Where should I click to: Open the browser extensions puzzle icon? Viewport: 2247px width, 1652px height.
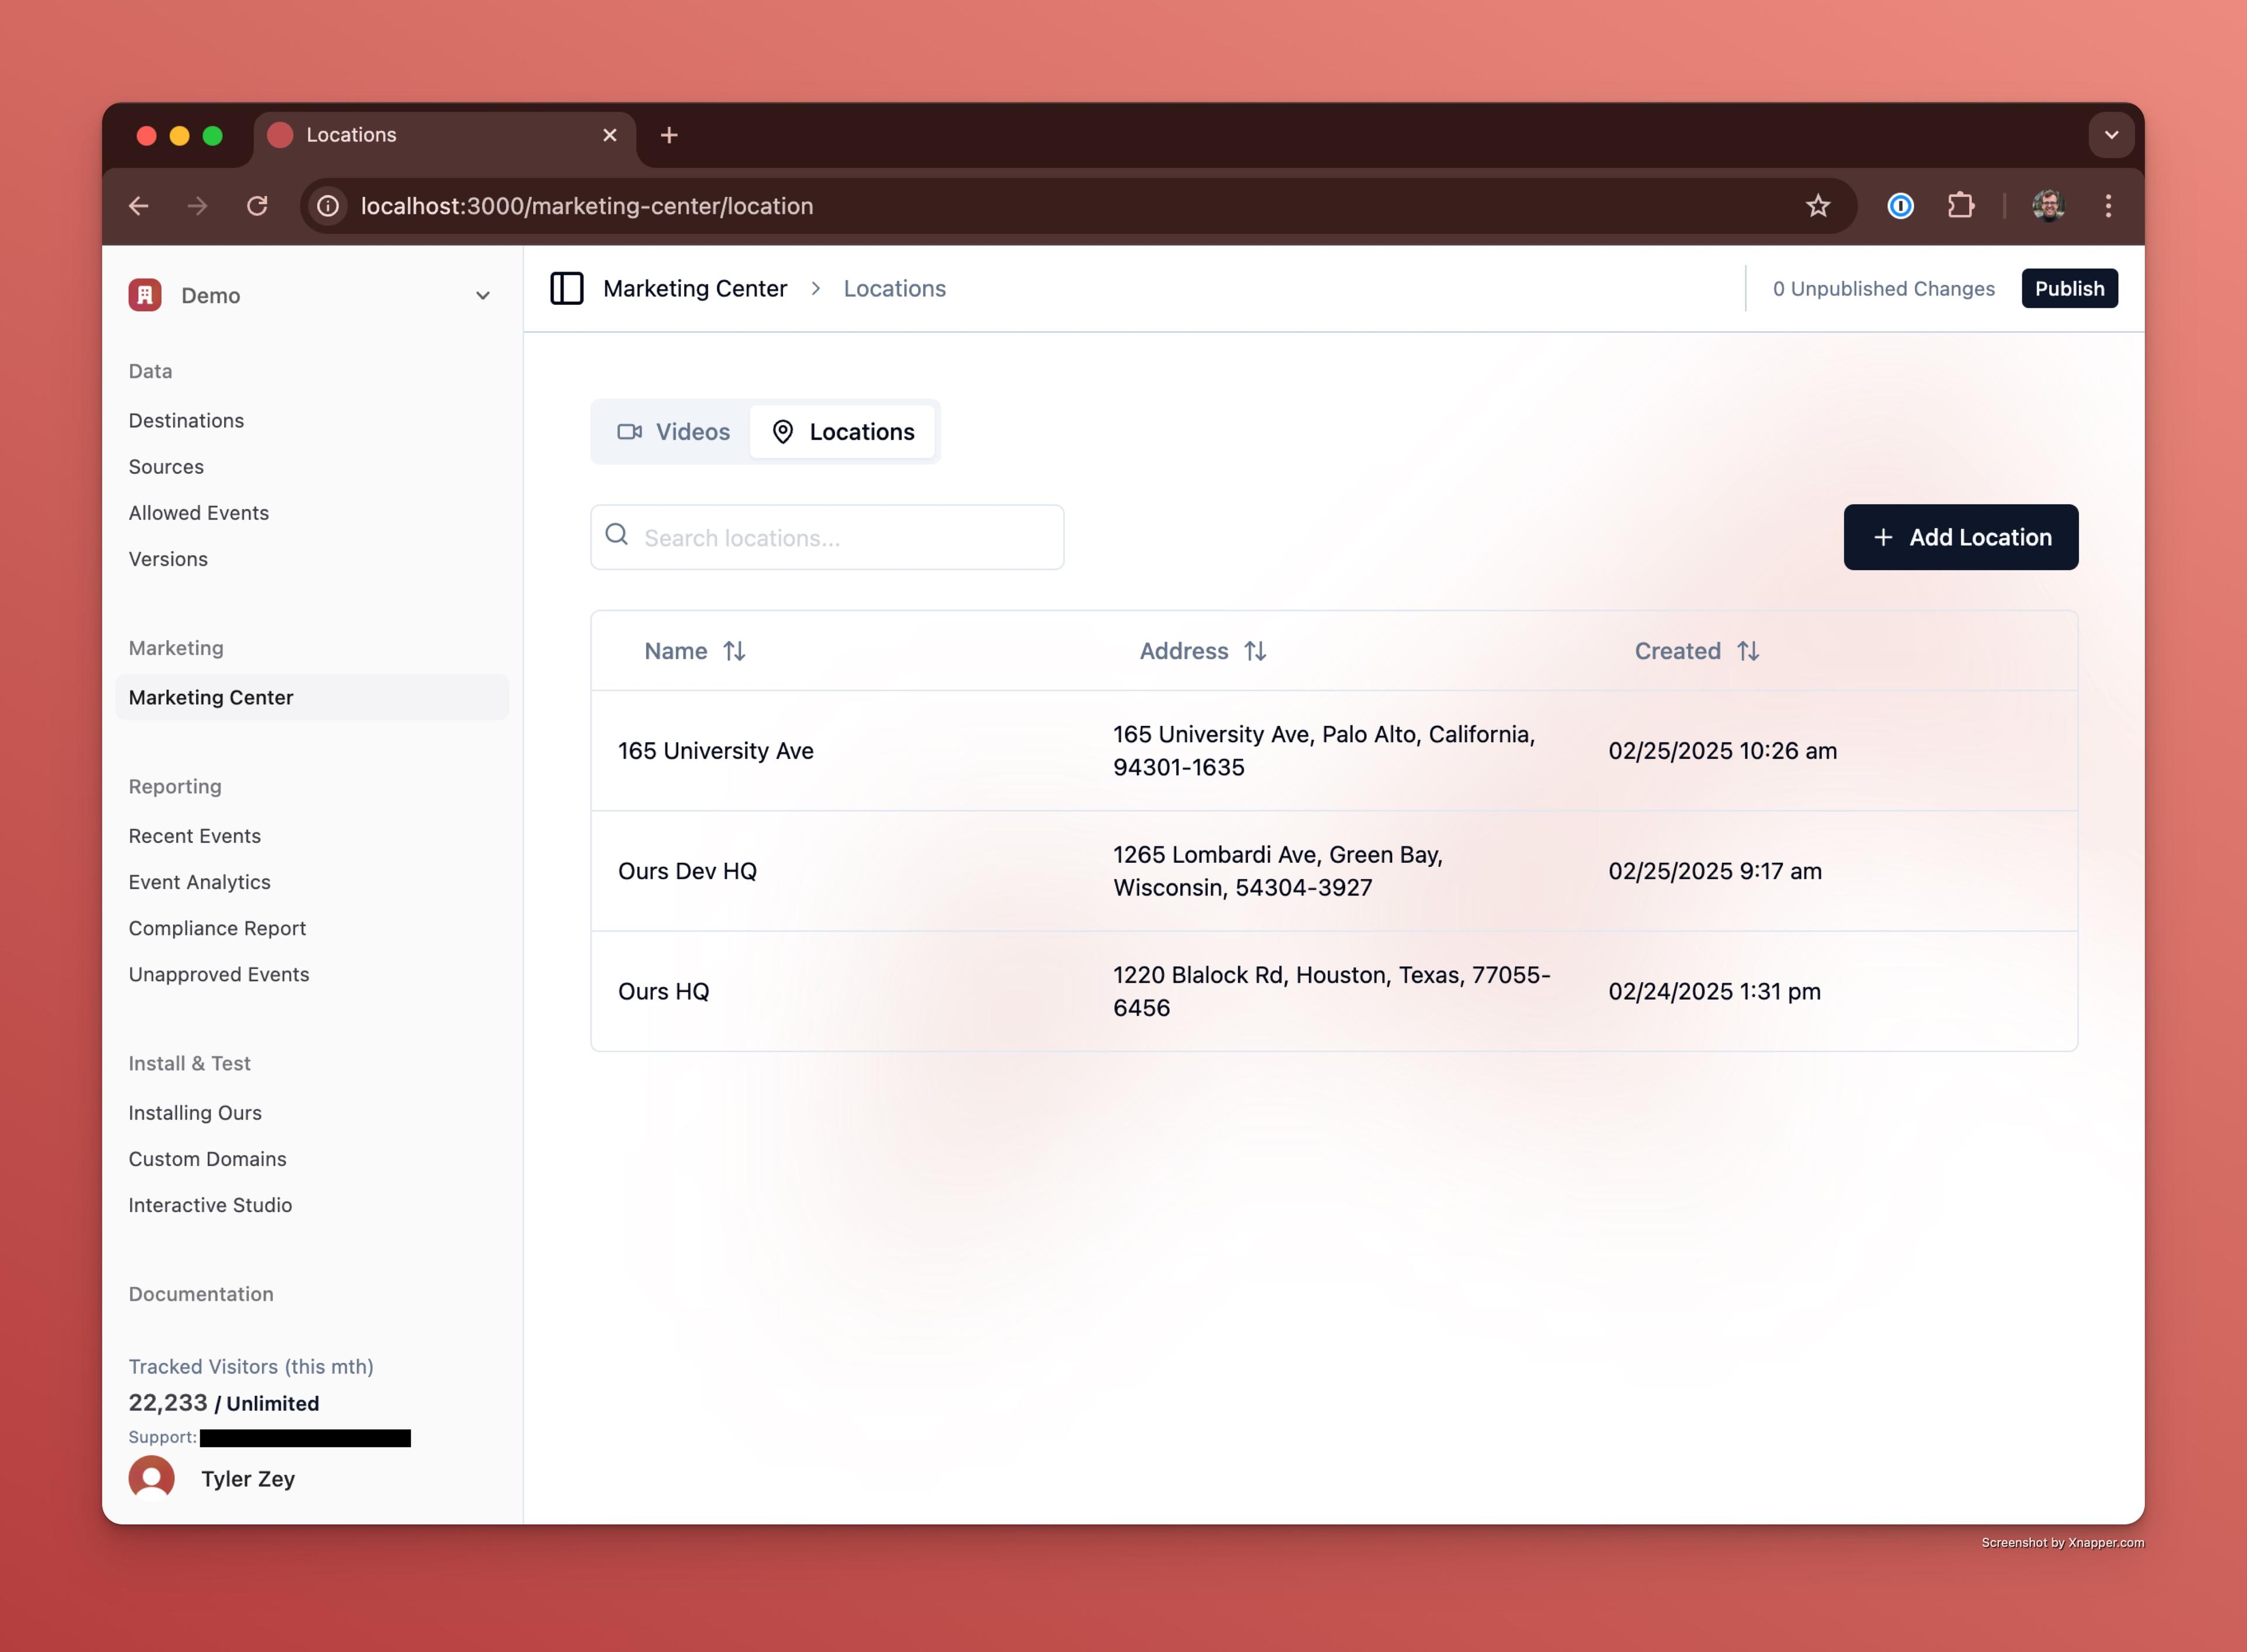pyautogui.click(x=1960, y=206)
